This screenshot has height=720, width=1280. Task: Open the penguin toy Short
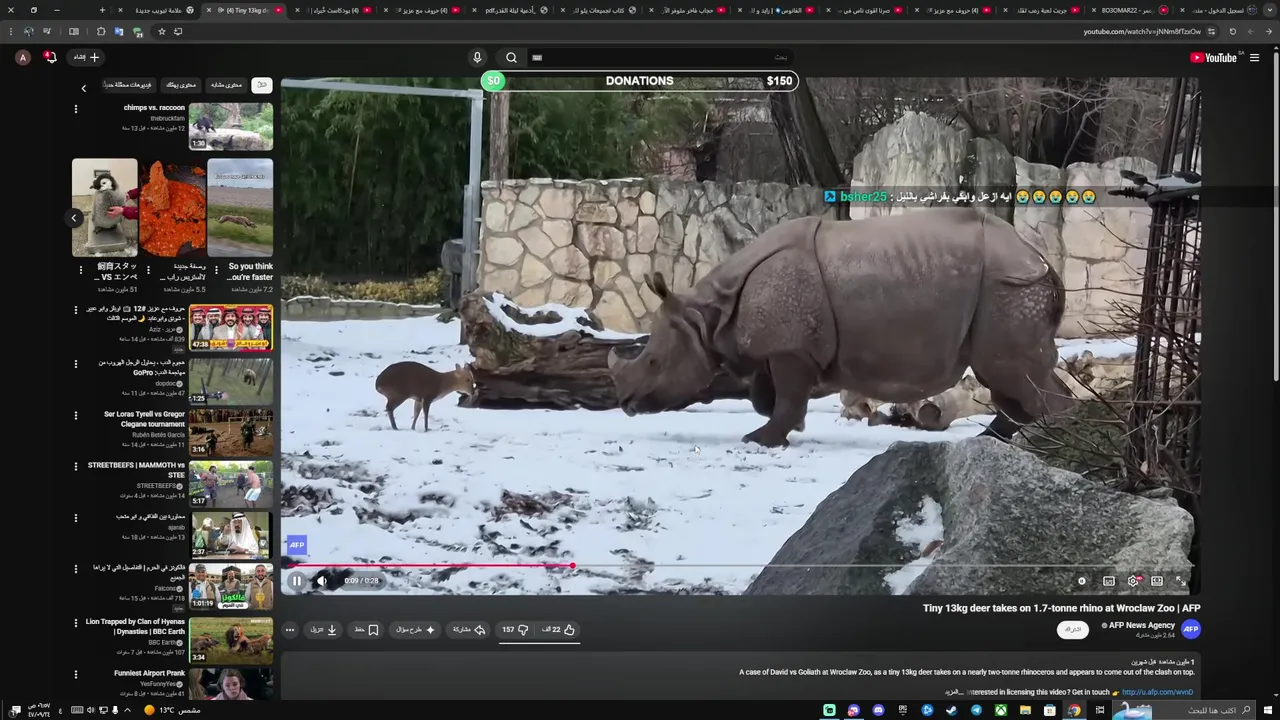pyautogui.click(x=104, y=207)
